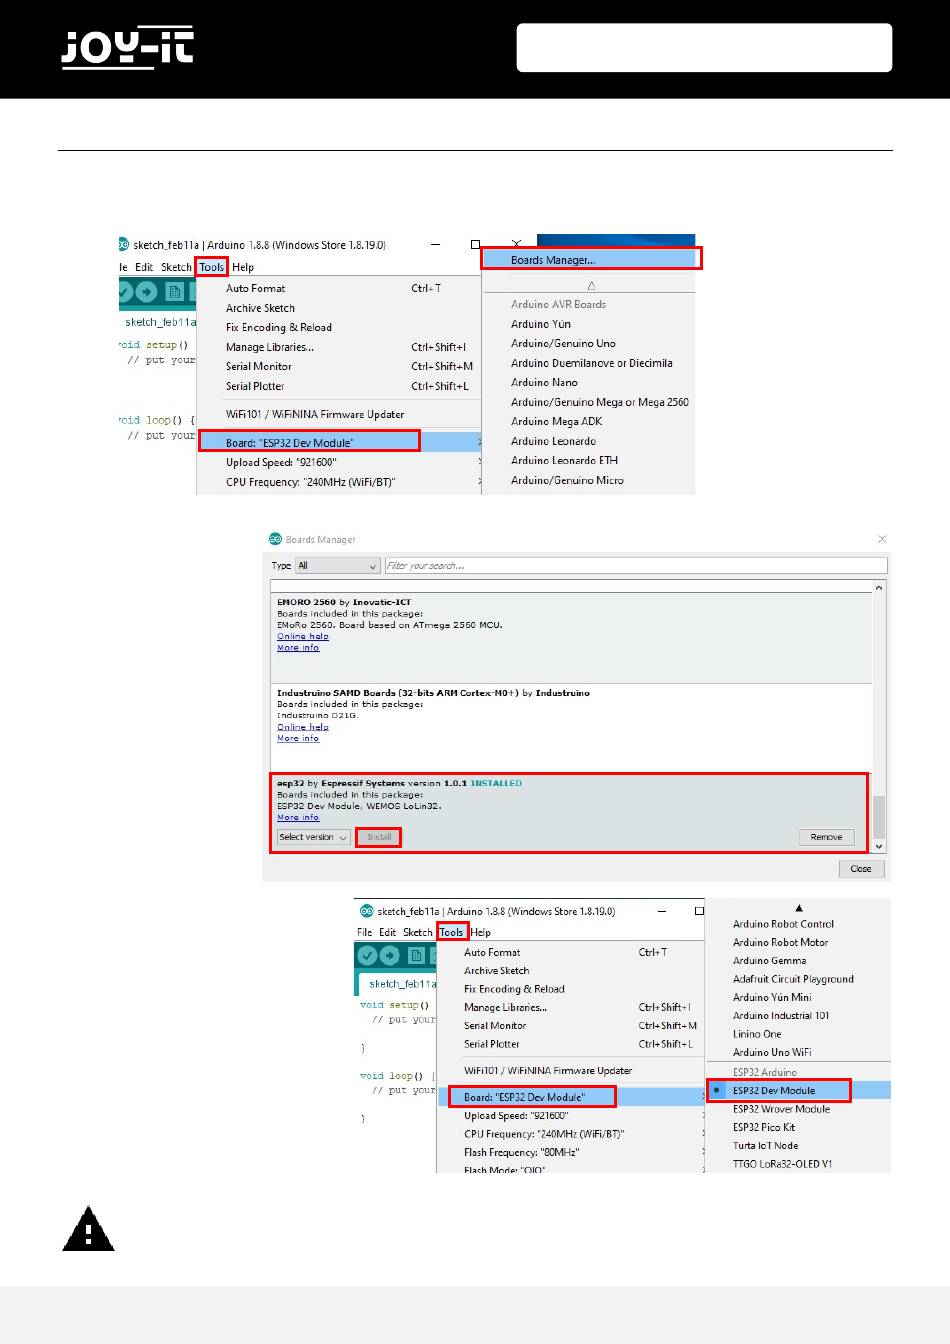Screen dimensions: 950x1344
Task: Click down arrow of Boards Manager scrollbar
Action: (879, 846)
